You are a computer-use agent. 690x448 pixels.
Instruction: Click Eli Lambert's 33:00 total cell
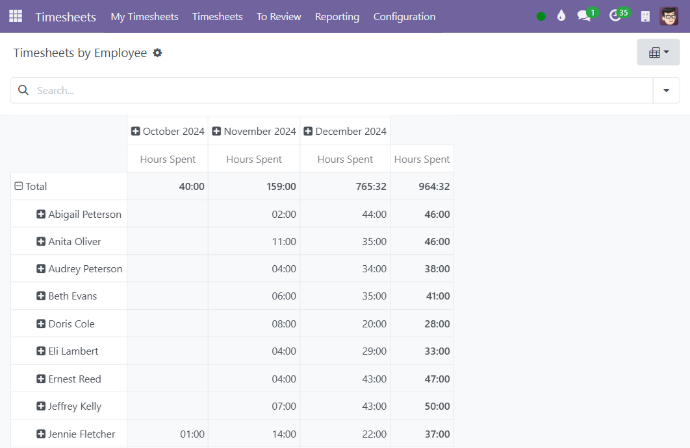(422, 351)
